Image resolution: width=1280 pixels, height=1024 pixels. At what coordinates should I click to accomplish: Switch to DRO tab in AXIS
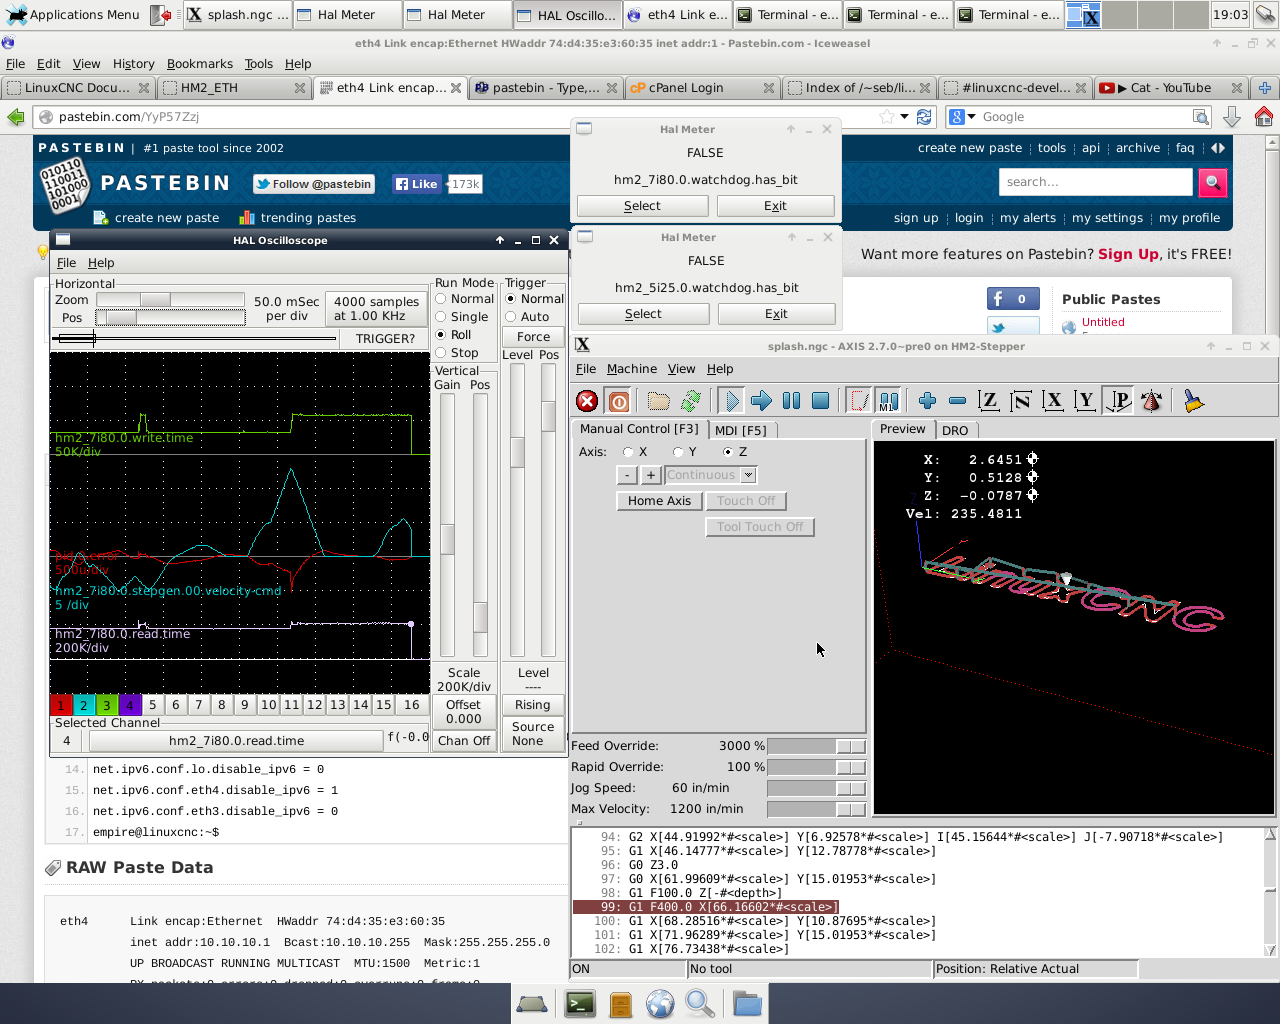pos(955,430)
